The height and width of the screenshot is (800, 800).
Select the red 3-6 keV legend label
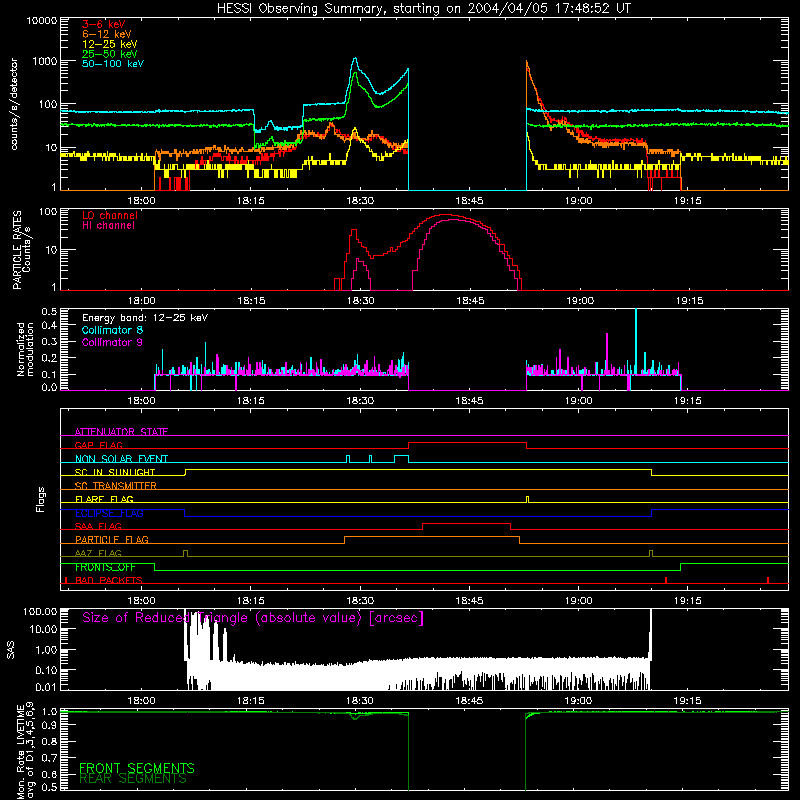click(x=104, y=24)
